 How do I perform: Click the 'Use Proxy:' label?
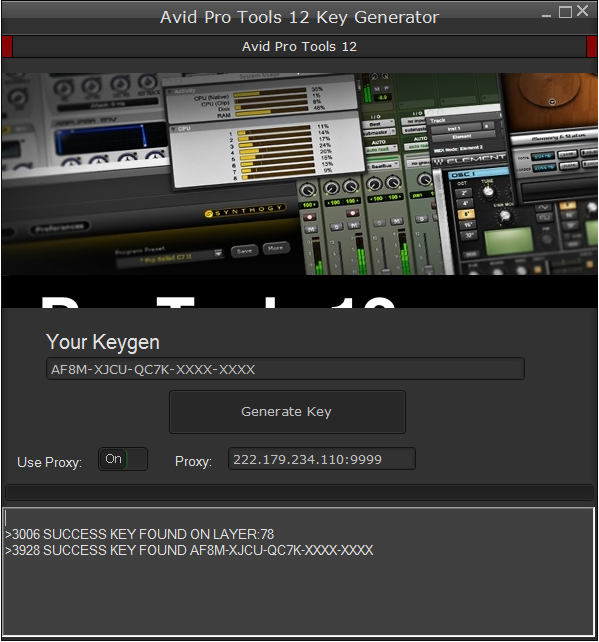[x=50, y=462]
